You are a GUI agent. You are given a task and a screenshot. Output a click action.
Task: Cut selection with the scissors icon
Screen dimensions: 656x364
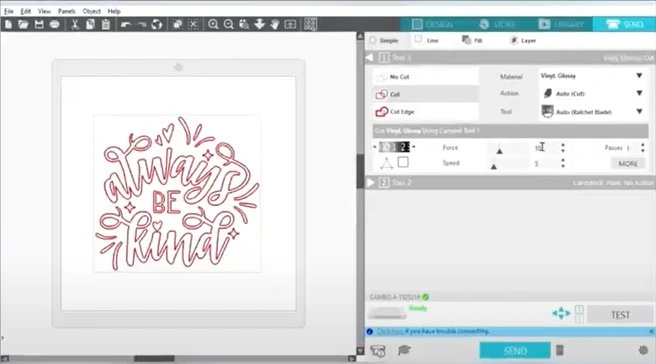(75, 24)
